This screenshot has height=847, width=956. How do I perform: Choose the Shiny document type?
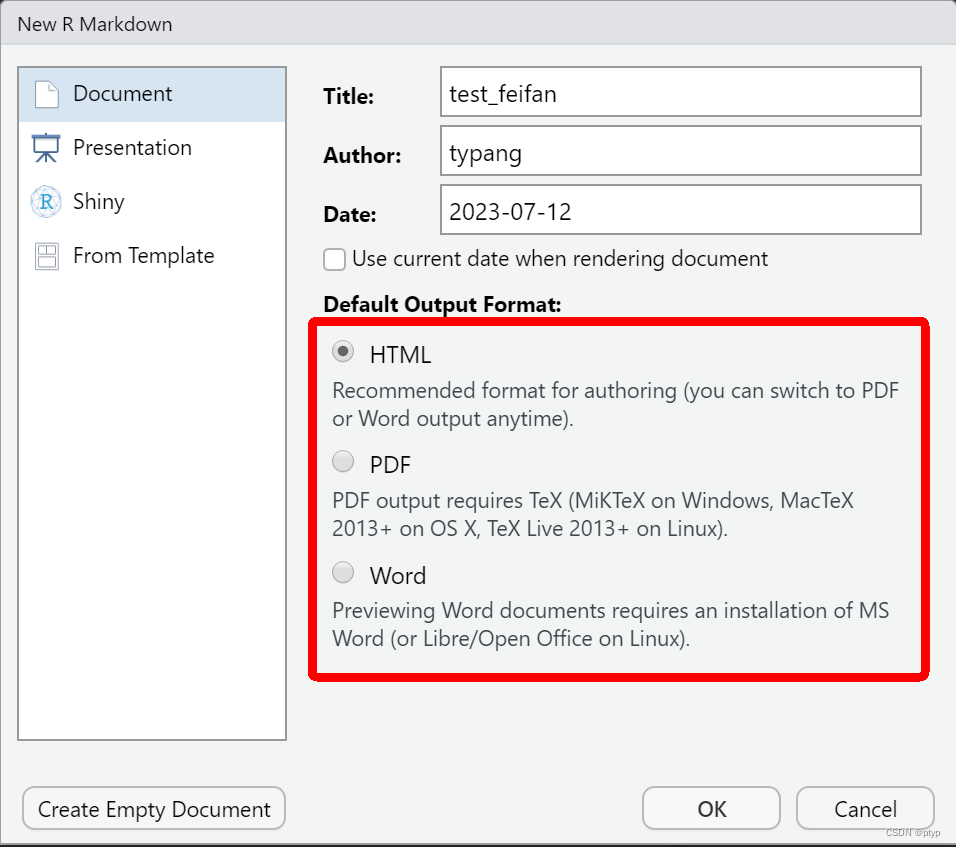point(152,202)
